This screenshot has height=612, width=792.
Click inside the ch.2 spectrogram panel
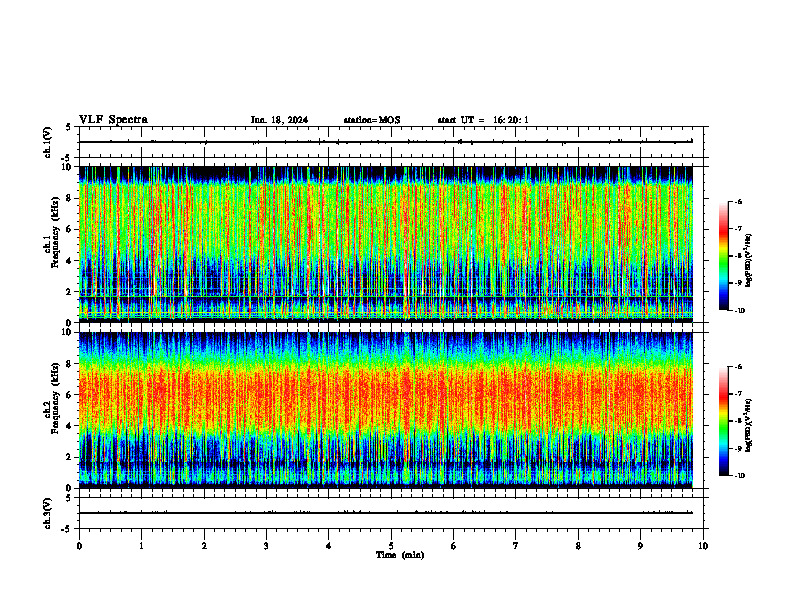386,410
